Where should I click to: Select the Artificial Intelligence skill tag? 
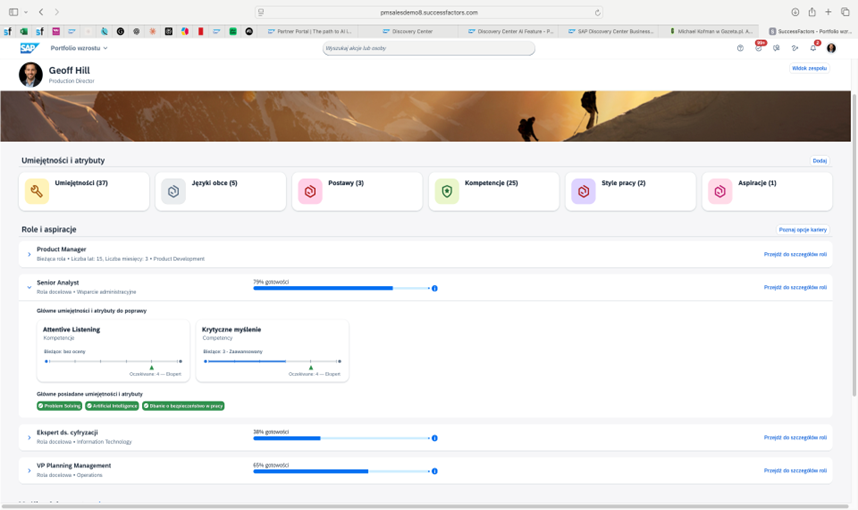112,406
